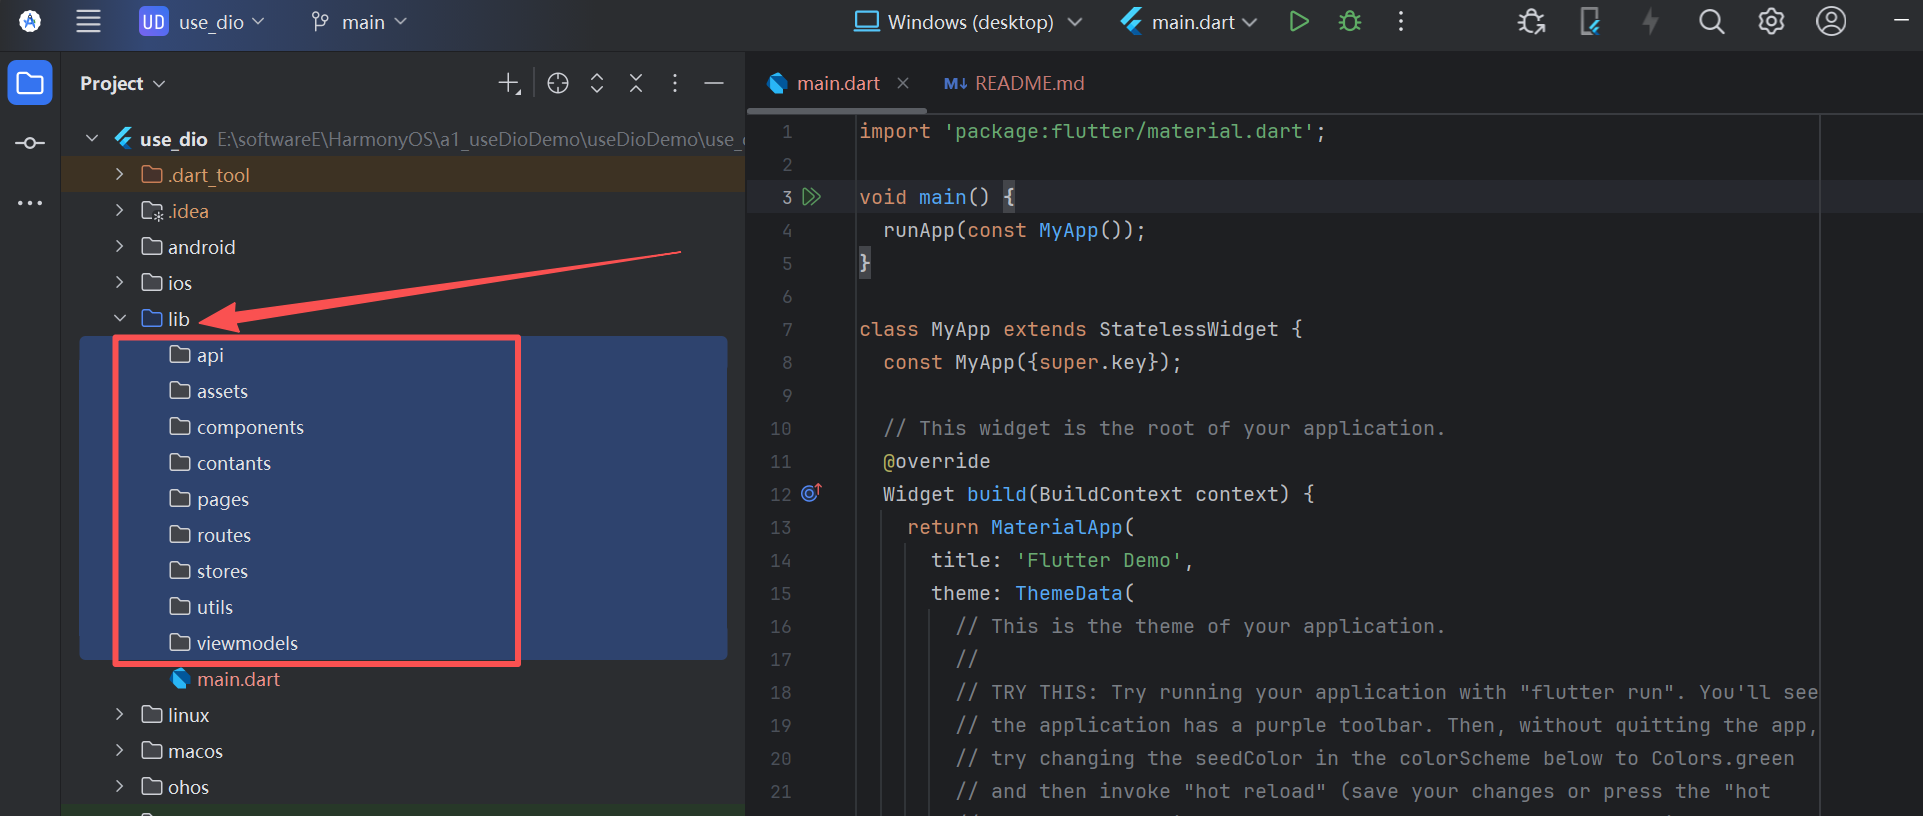This screenshot has width=1923, height=816.
Task: Expand the linux folder
Action: click(119, 715)
